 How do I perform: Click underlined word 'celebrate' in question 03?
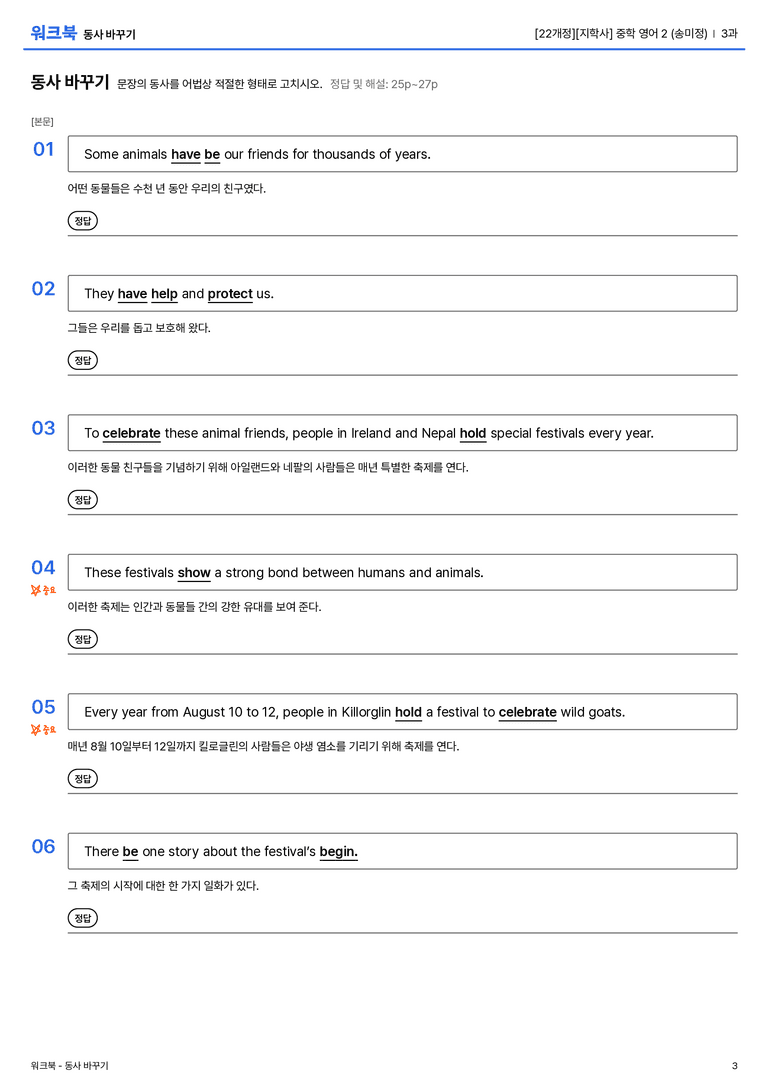[x=131, y=433]
